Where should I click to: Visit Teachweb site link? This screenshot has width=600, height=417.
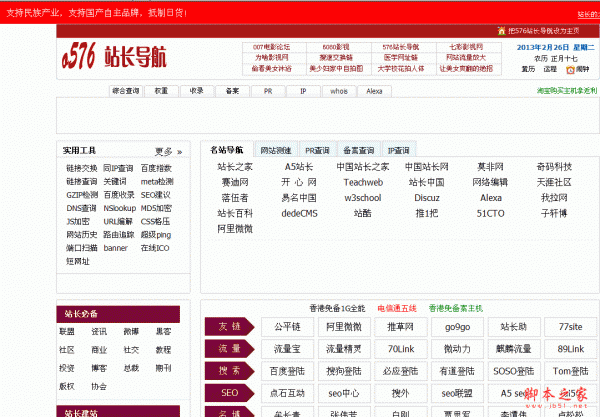tap(363, 182)
